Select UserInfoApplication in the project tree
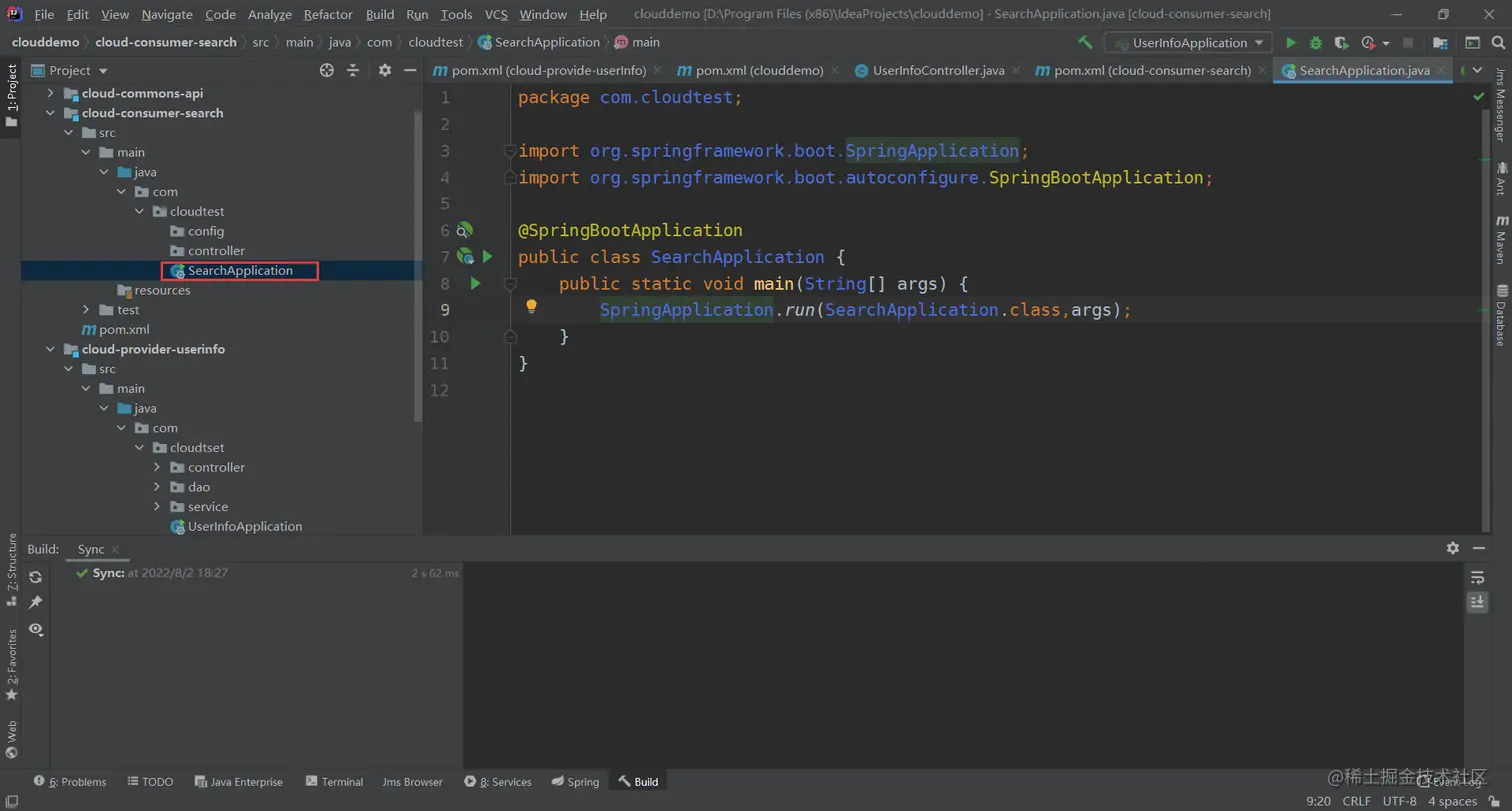Image resolution: width=1512 pixels, height=811 pixels. pyautogui.click(x=244, y=526)
